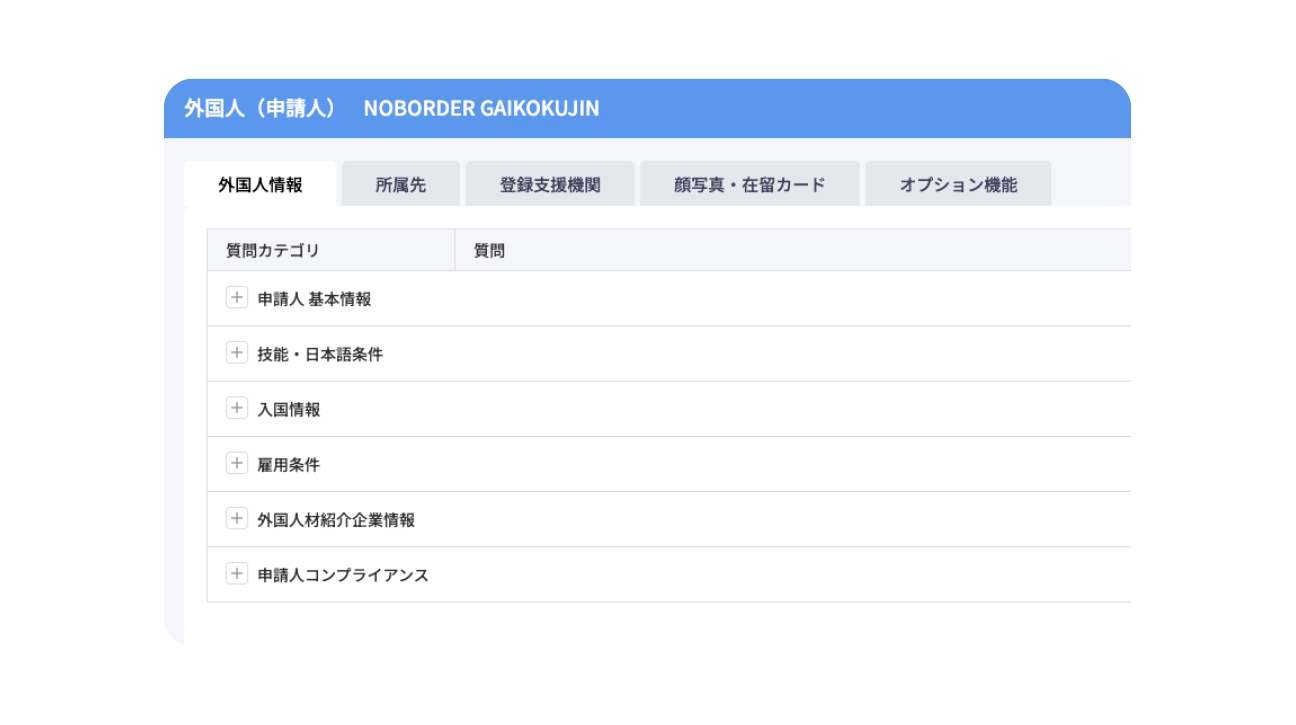Click plus icon beside 外国人材紹介企業情報
1296x725 pixels.
[236, 519]
